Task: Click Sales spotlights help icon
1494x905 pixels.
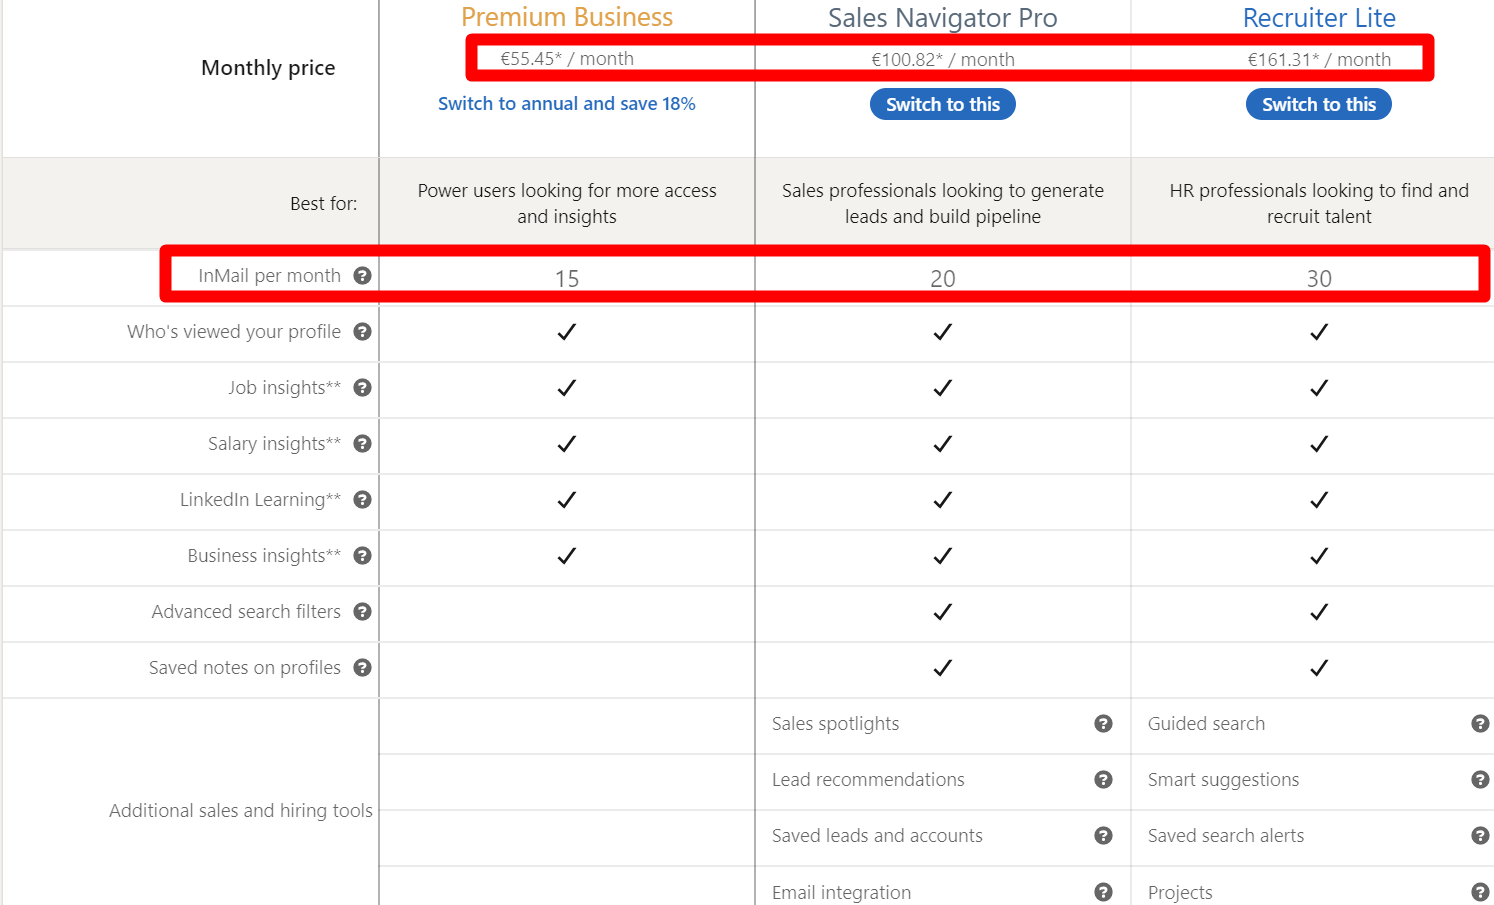Action: 1104,723
